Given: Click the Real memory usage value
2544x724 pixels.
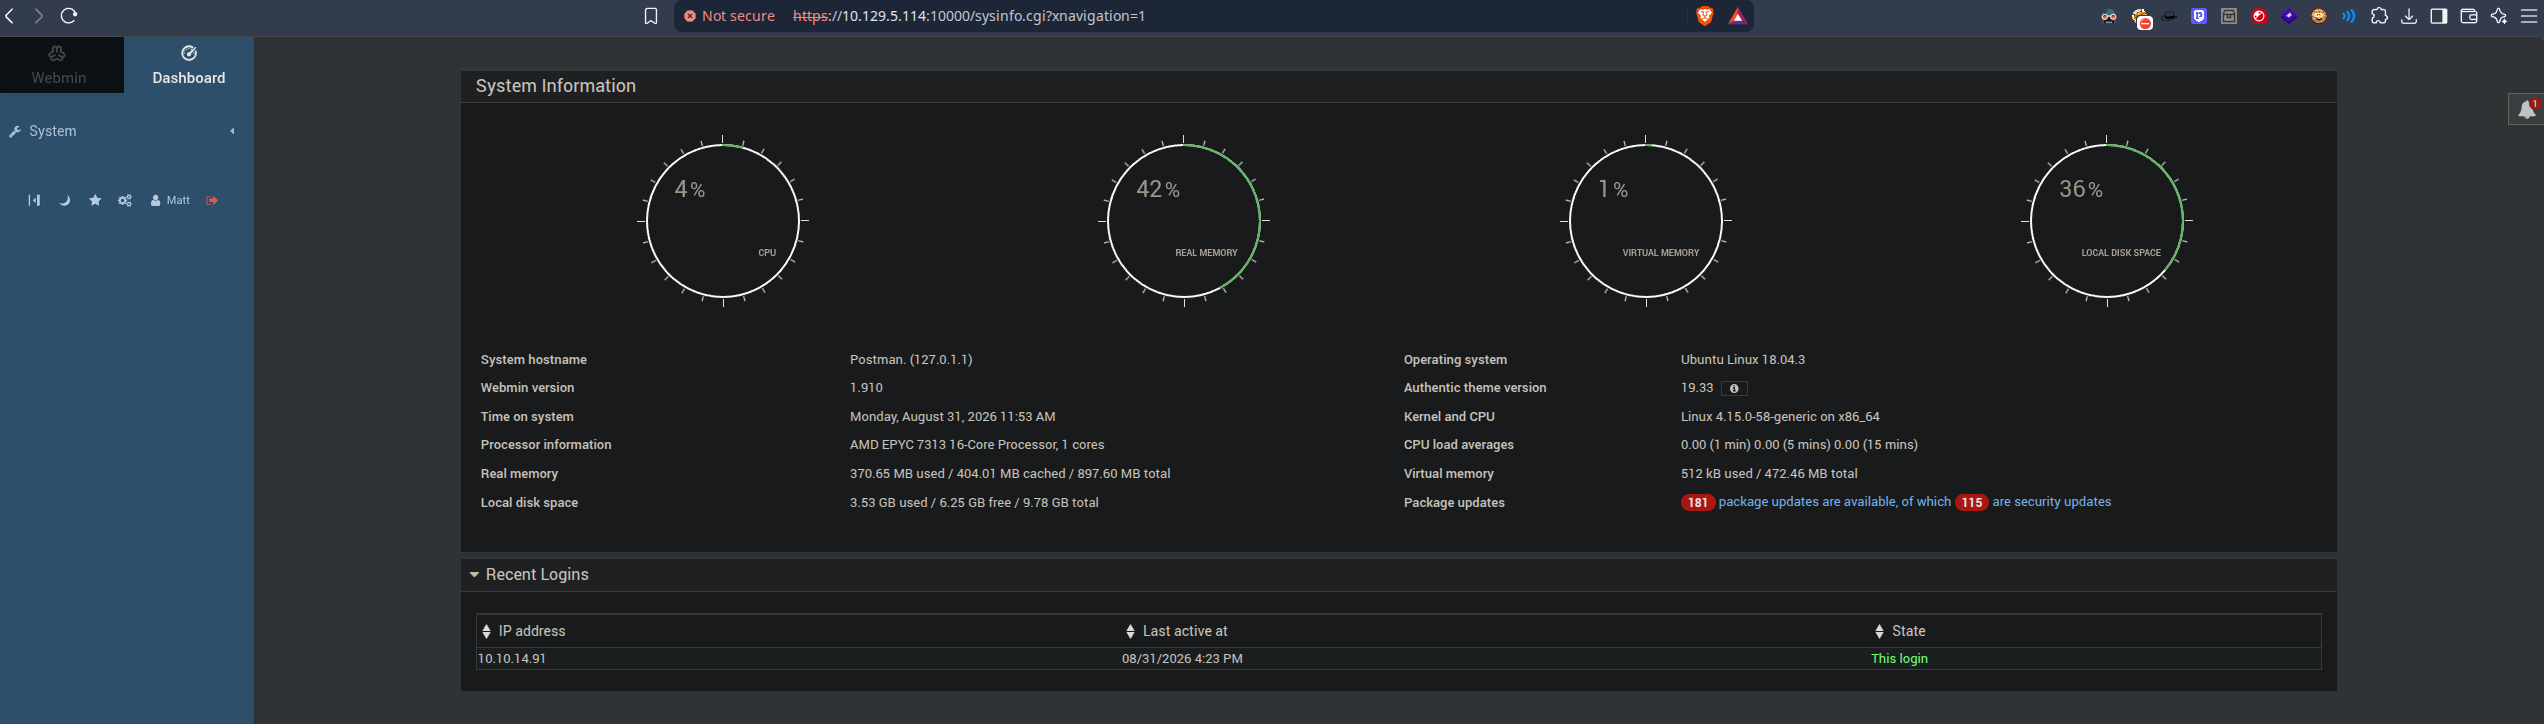Looking at the screenshot, I should pyautogui.click(x=1010, y=474).
